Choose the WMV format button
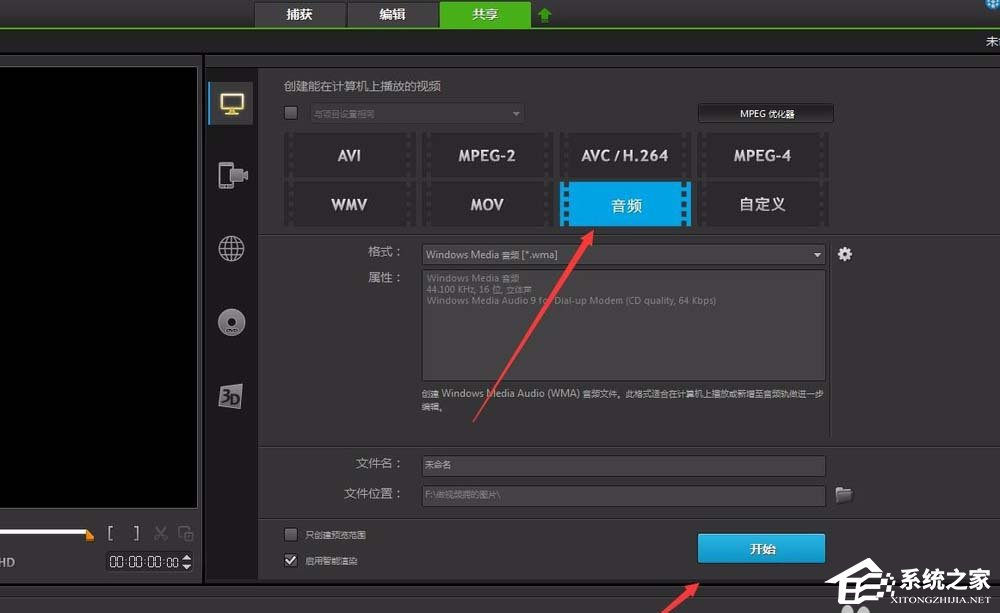This screenshot has height=613, width=1000. 349,204
